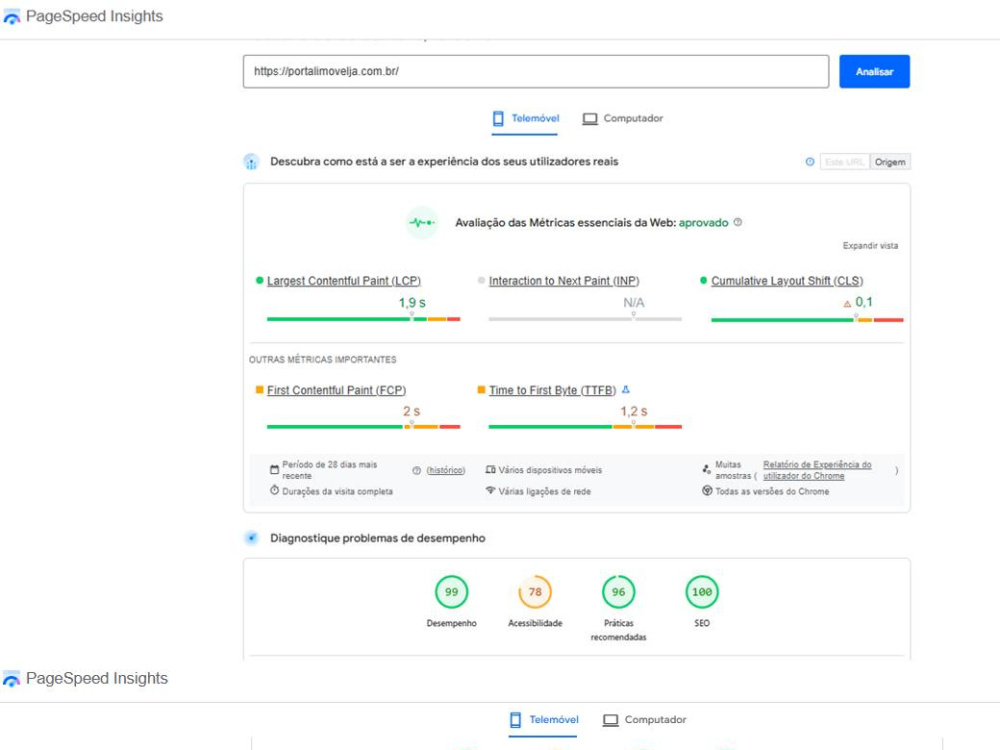
Task: Click the Chrome icon beside Todas as versões
Action: [707, 490]
